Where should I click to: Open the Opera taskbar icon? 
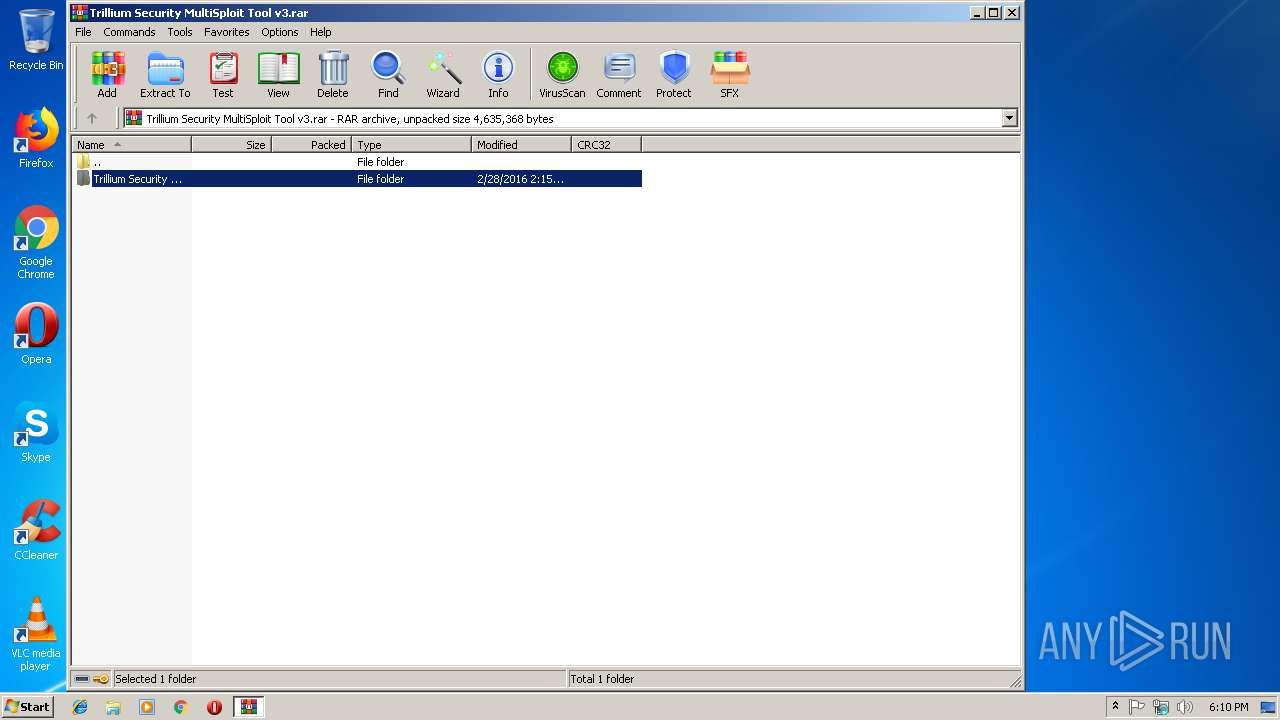[214, 707]
